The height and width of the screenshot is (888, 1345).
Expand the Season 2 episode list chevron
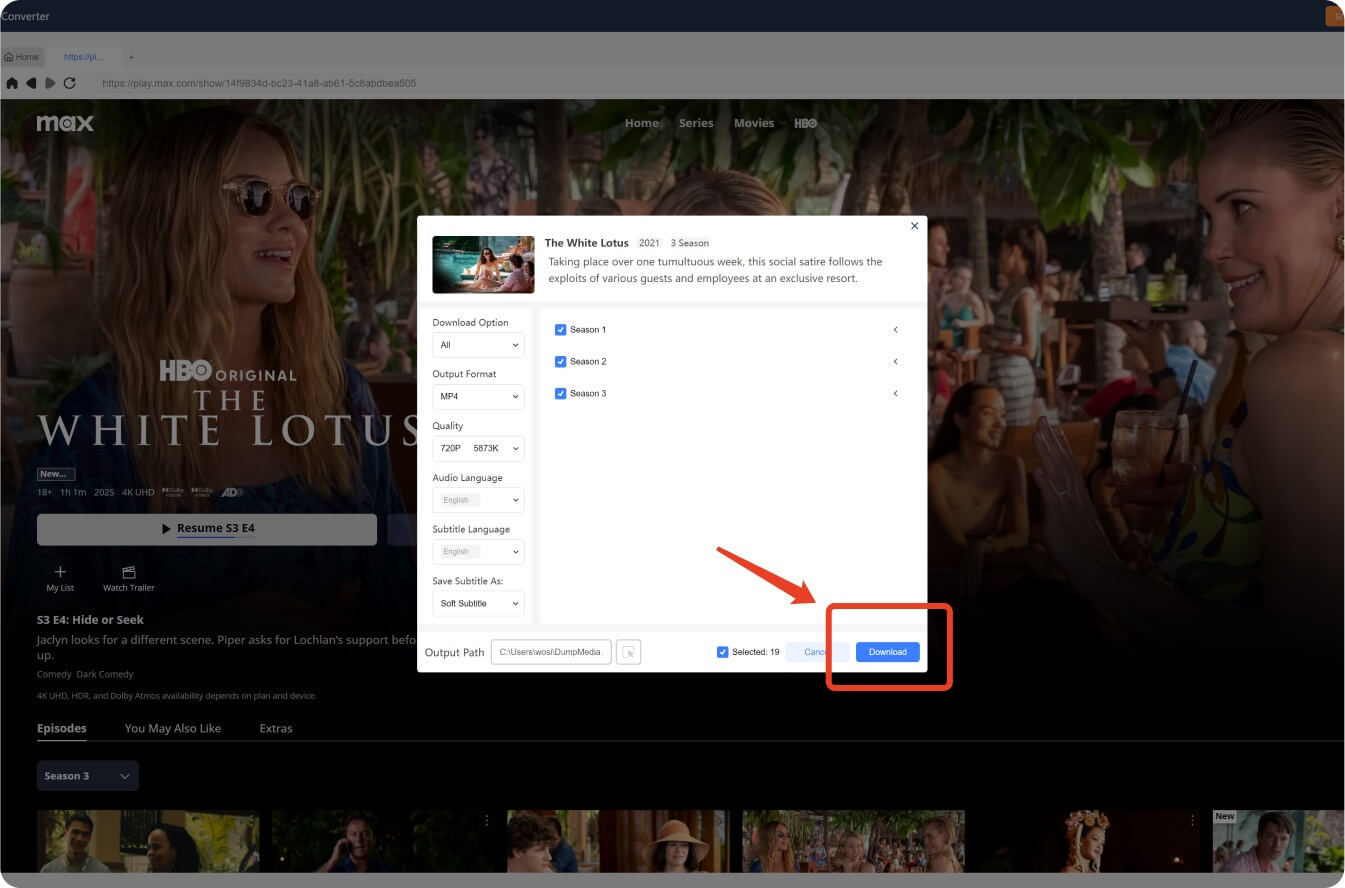895,362
